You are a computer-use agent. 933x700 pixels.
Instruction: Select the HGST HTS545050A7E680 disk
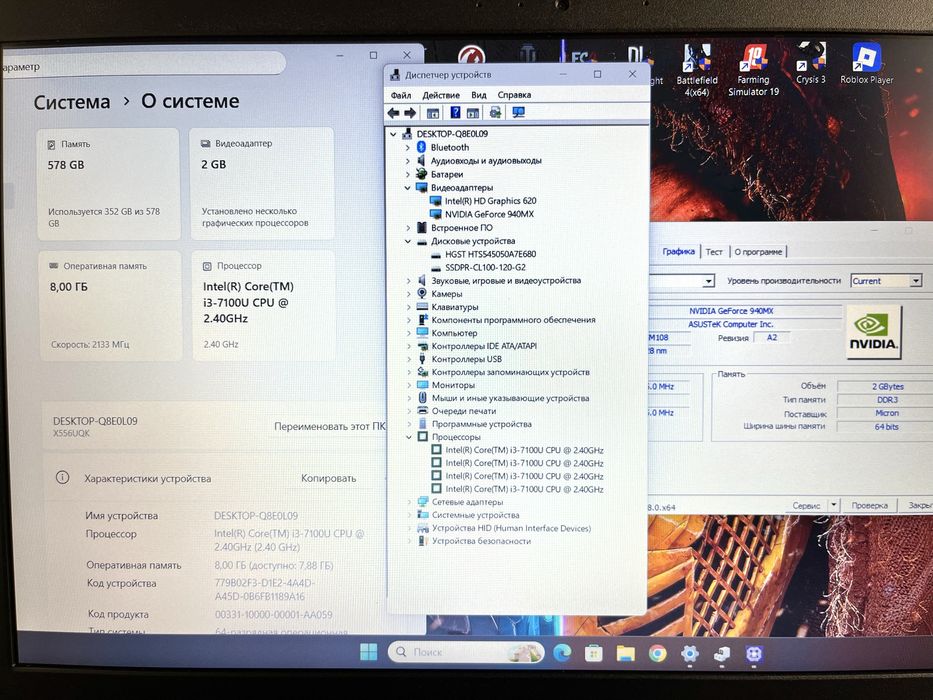click(490, 254)
